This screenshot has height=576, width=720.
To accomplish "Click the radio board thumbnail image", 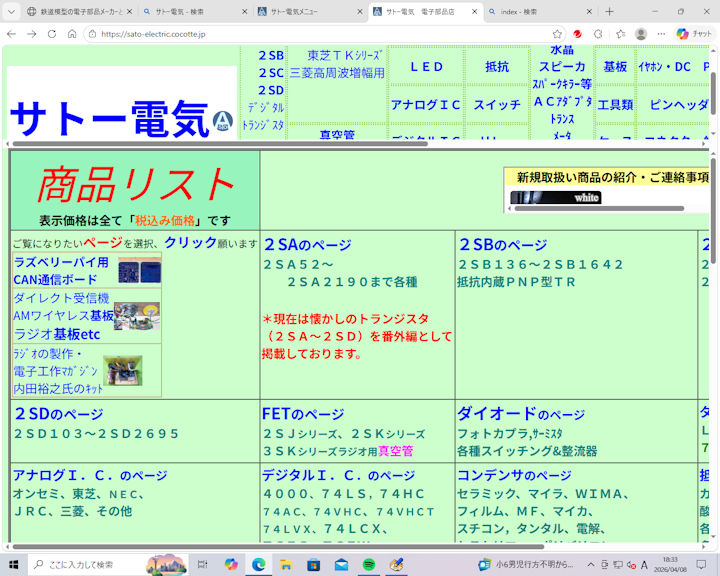I will [x=137, y=316].
